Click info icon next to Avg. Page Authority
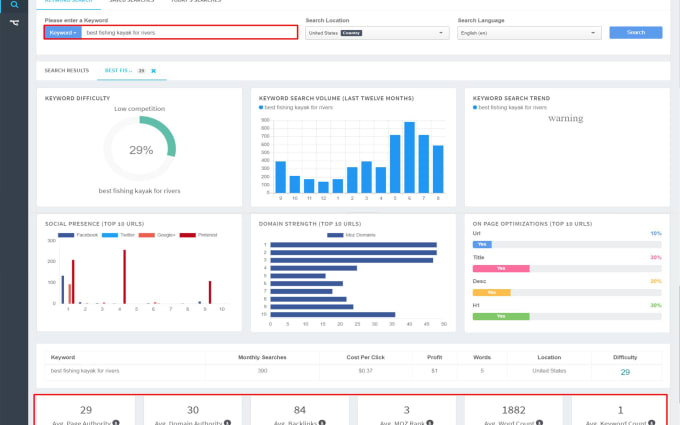Image resolution: width=680 pixels, height=425 pixels. [116, 422]
